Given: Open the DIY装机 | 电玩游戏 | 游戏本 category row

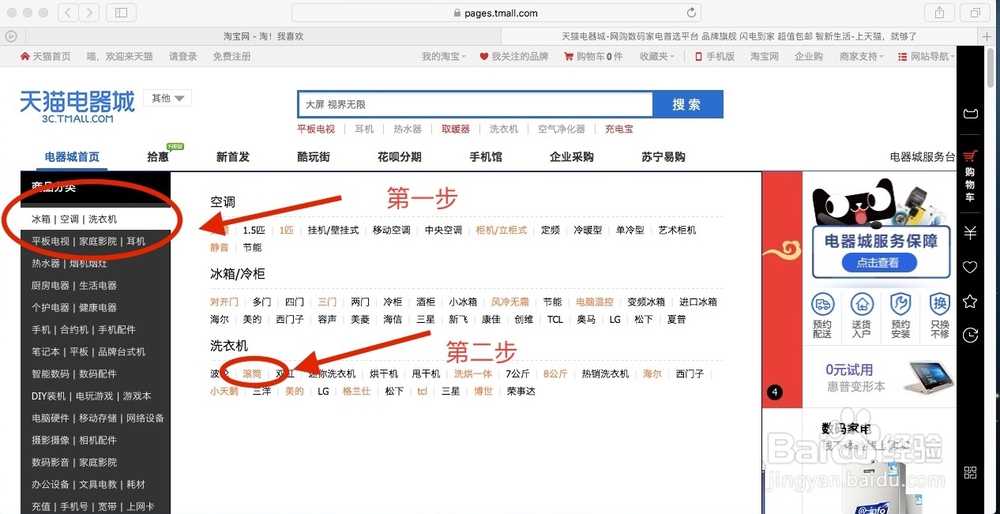Looking at the screenshot, I should [96, 396].
